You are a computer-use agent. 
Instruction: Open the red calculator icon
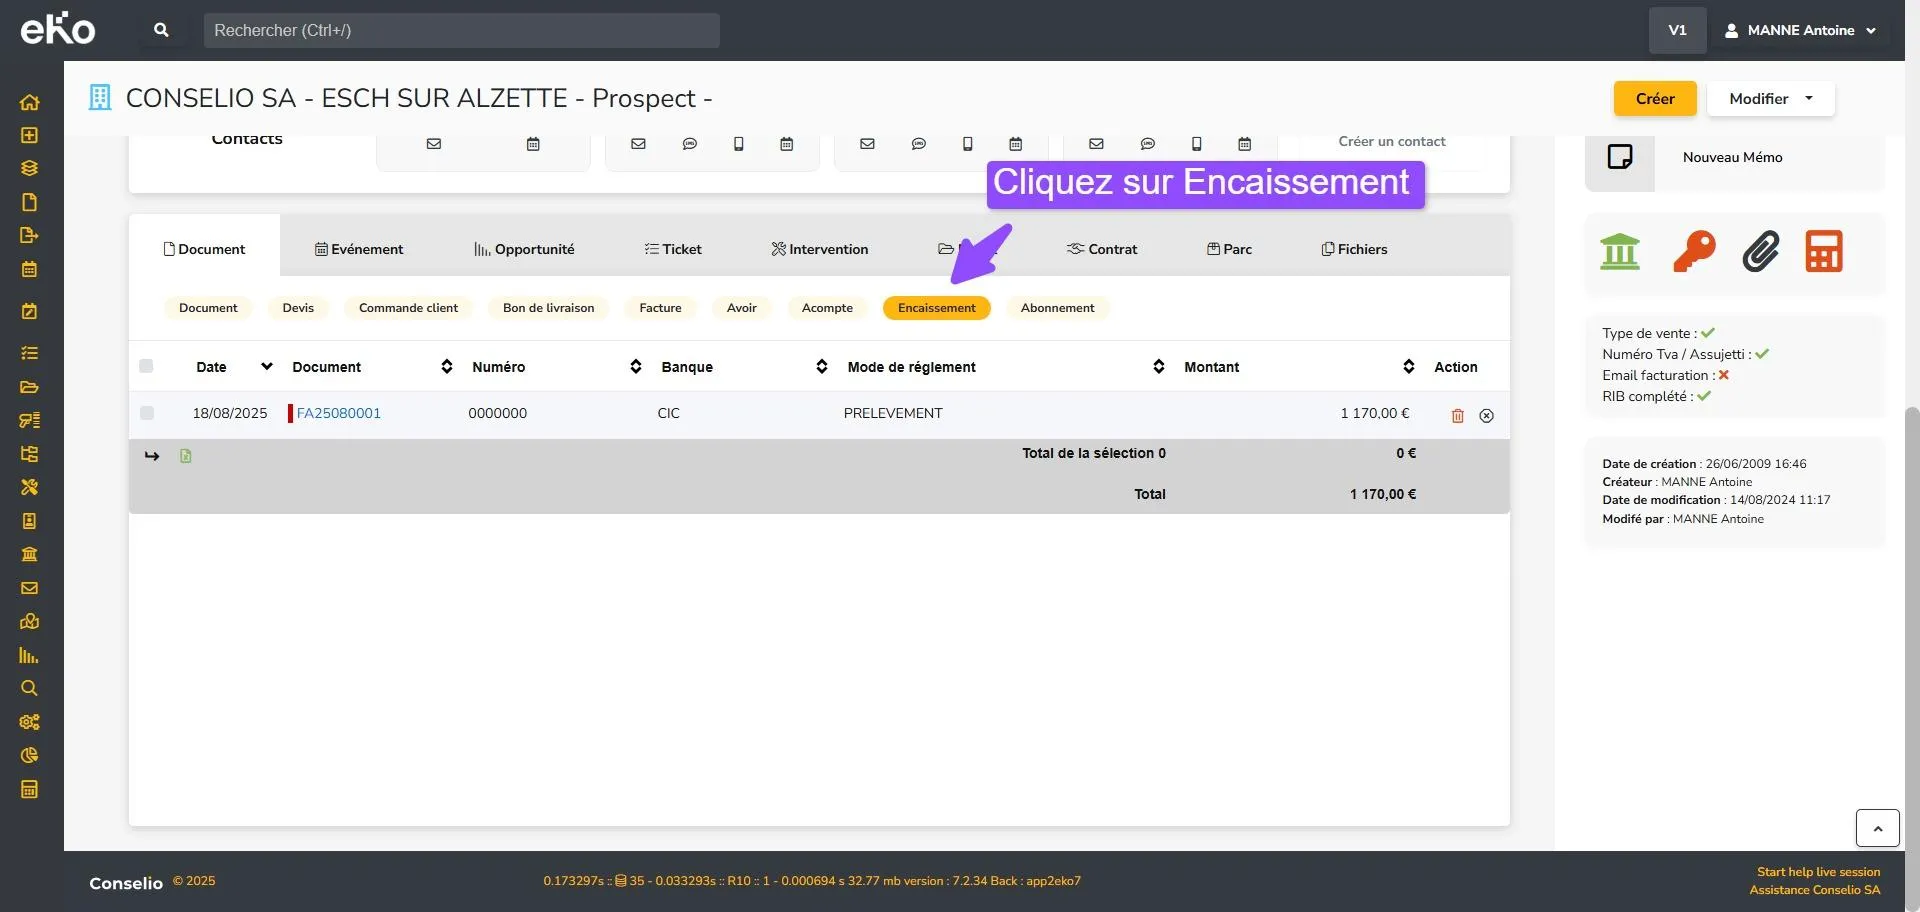(x=1824, y=251)
